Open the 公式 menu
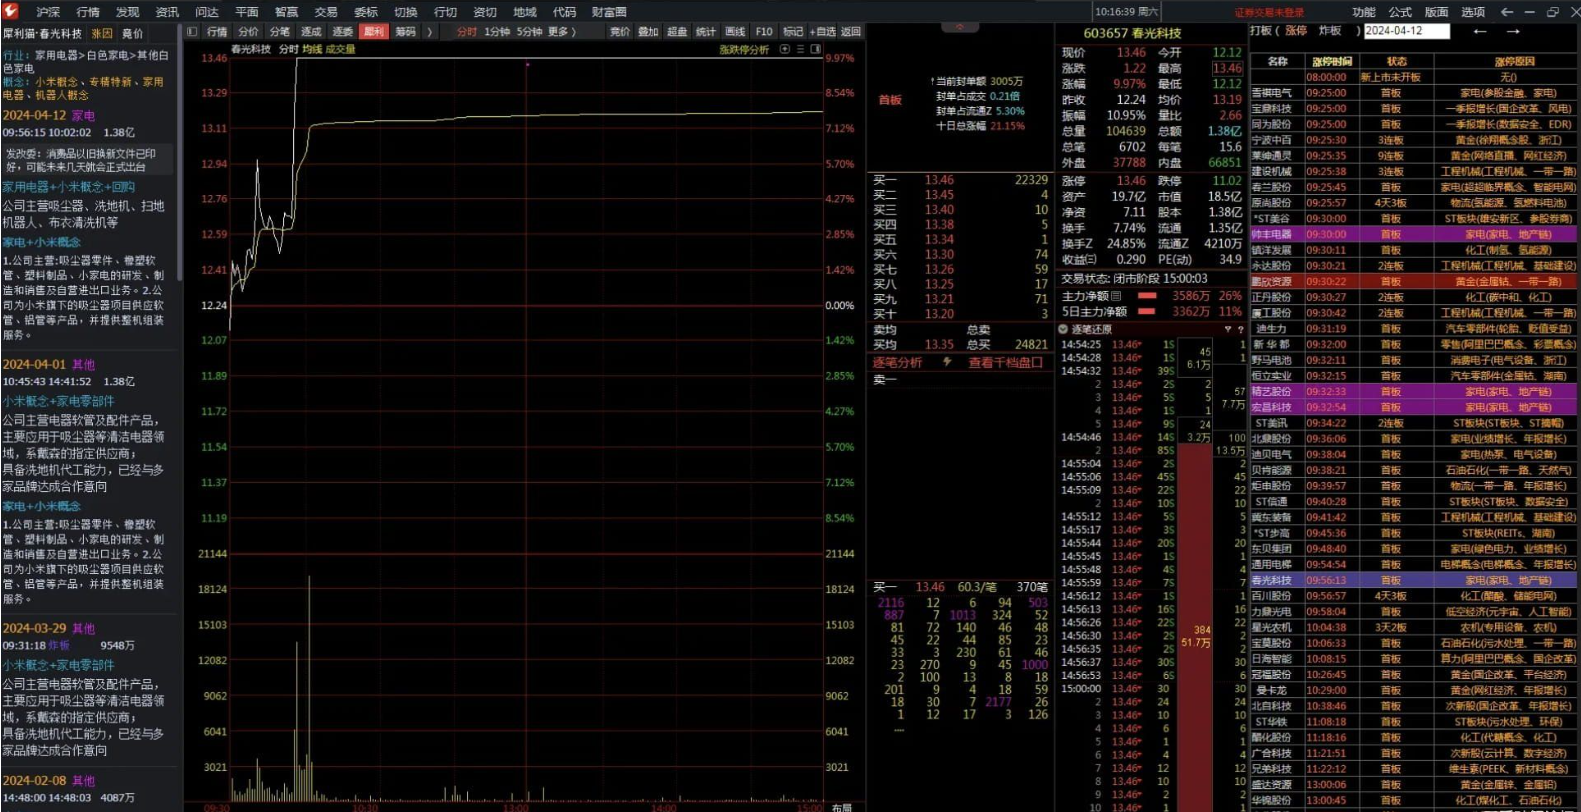Viewport: 1581px width, 812px height. pos(1400,12)
